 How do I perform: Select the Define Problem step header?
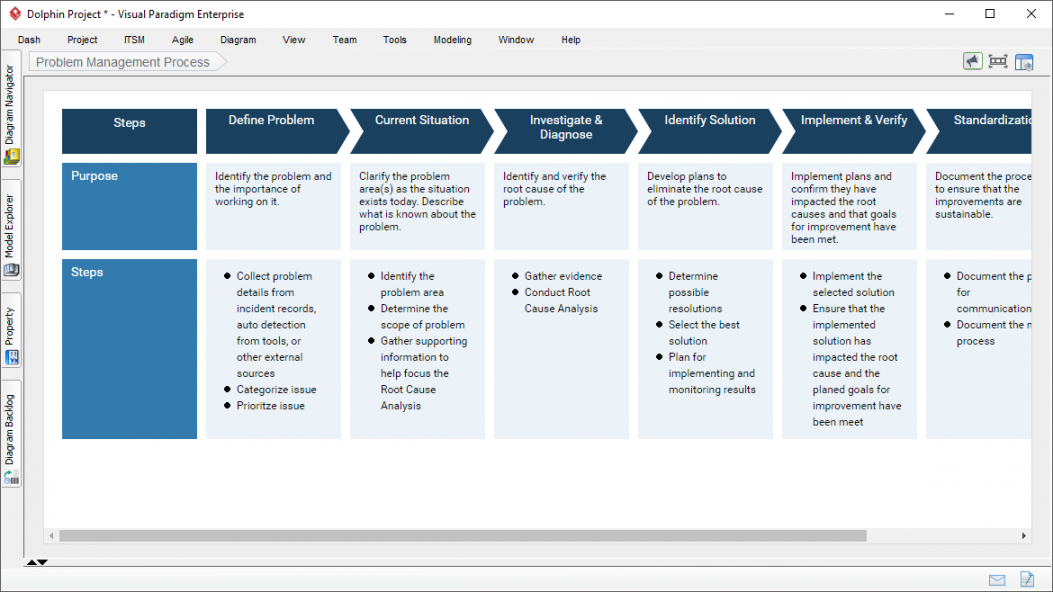tap(271, 121)
